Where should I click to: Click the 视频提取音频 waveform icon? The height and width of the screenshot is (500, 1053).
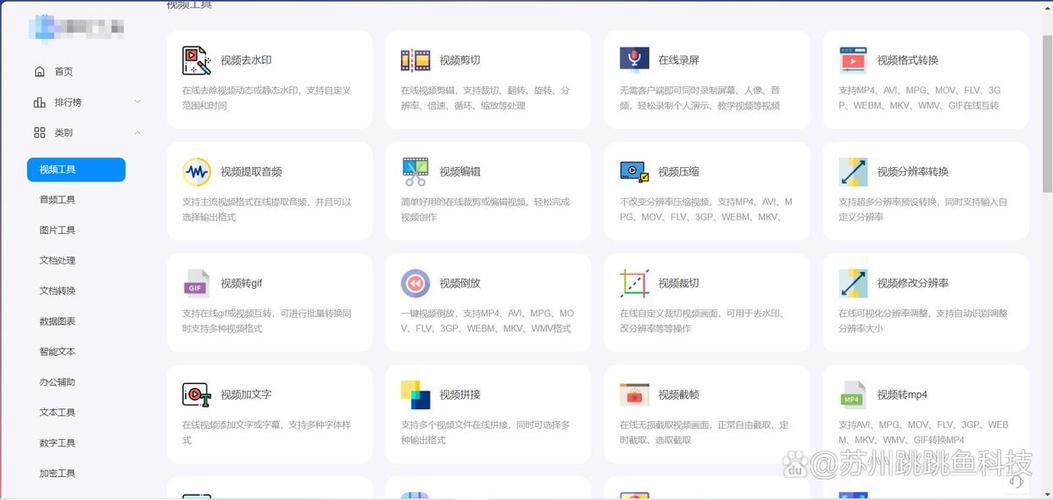196,172
